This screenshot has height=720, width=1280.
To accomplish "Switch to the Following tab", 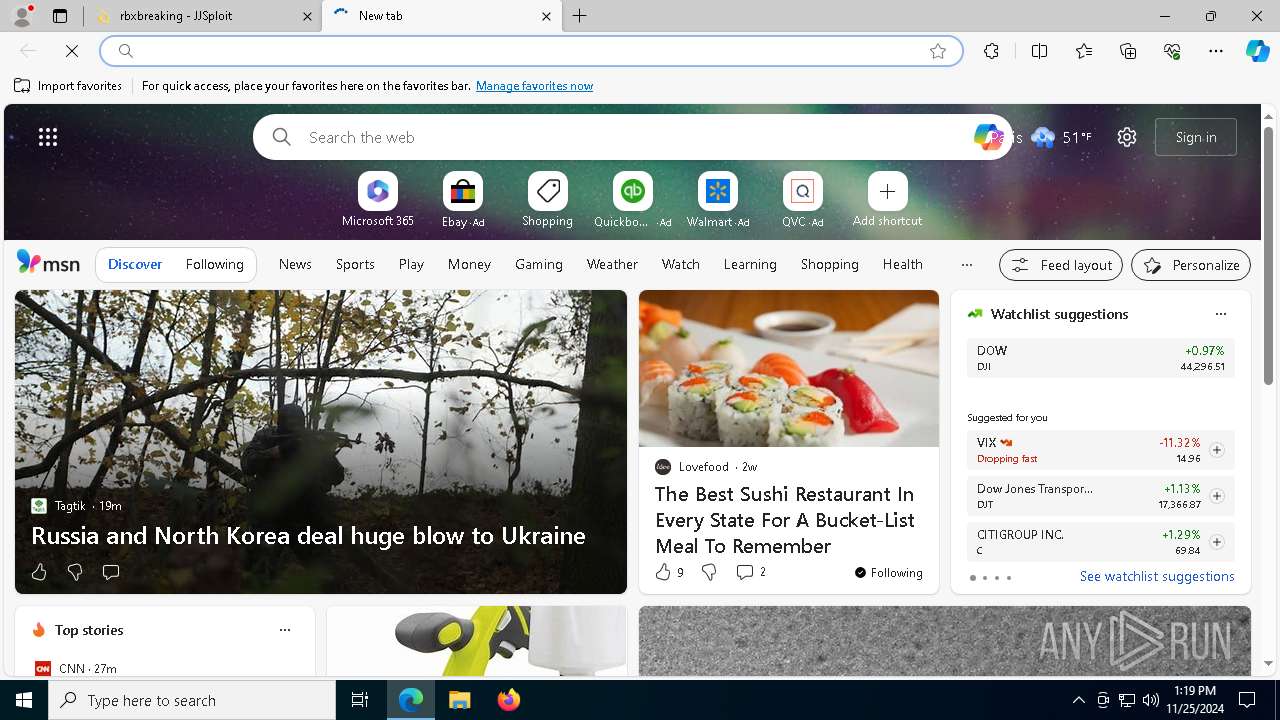I will 214,264.
